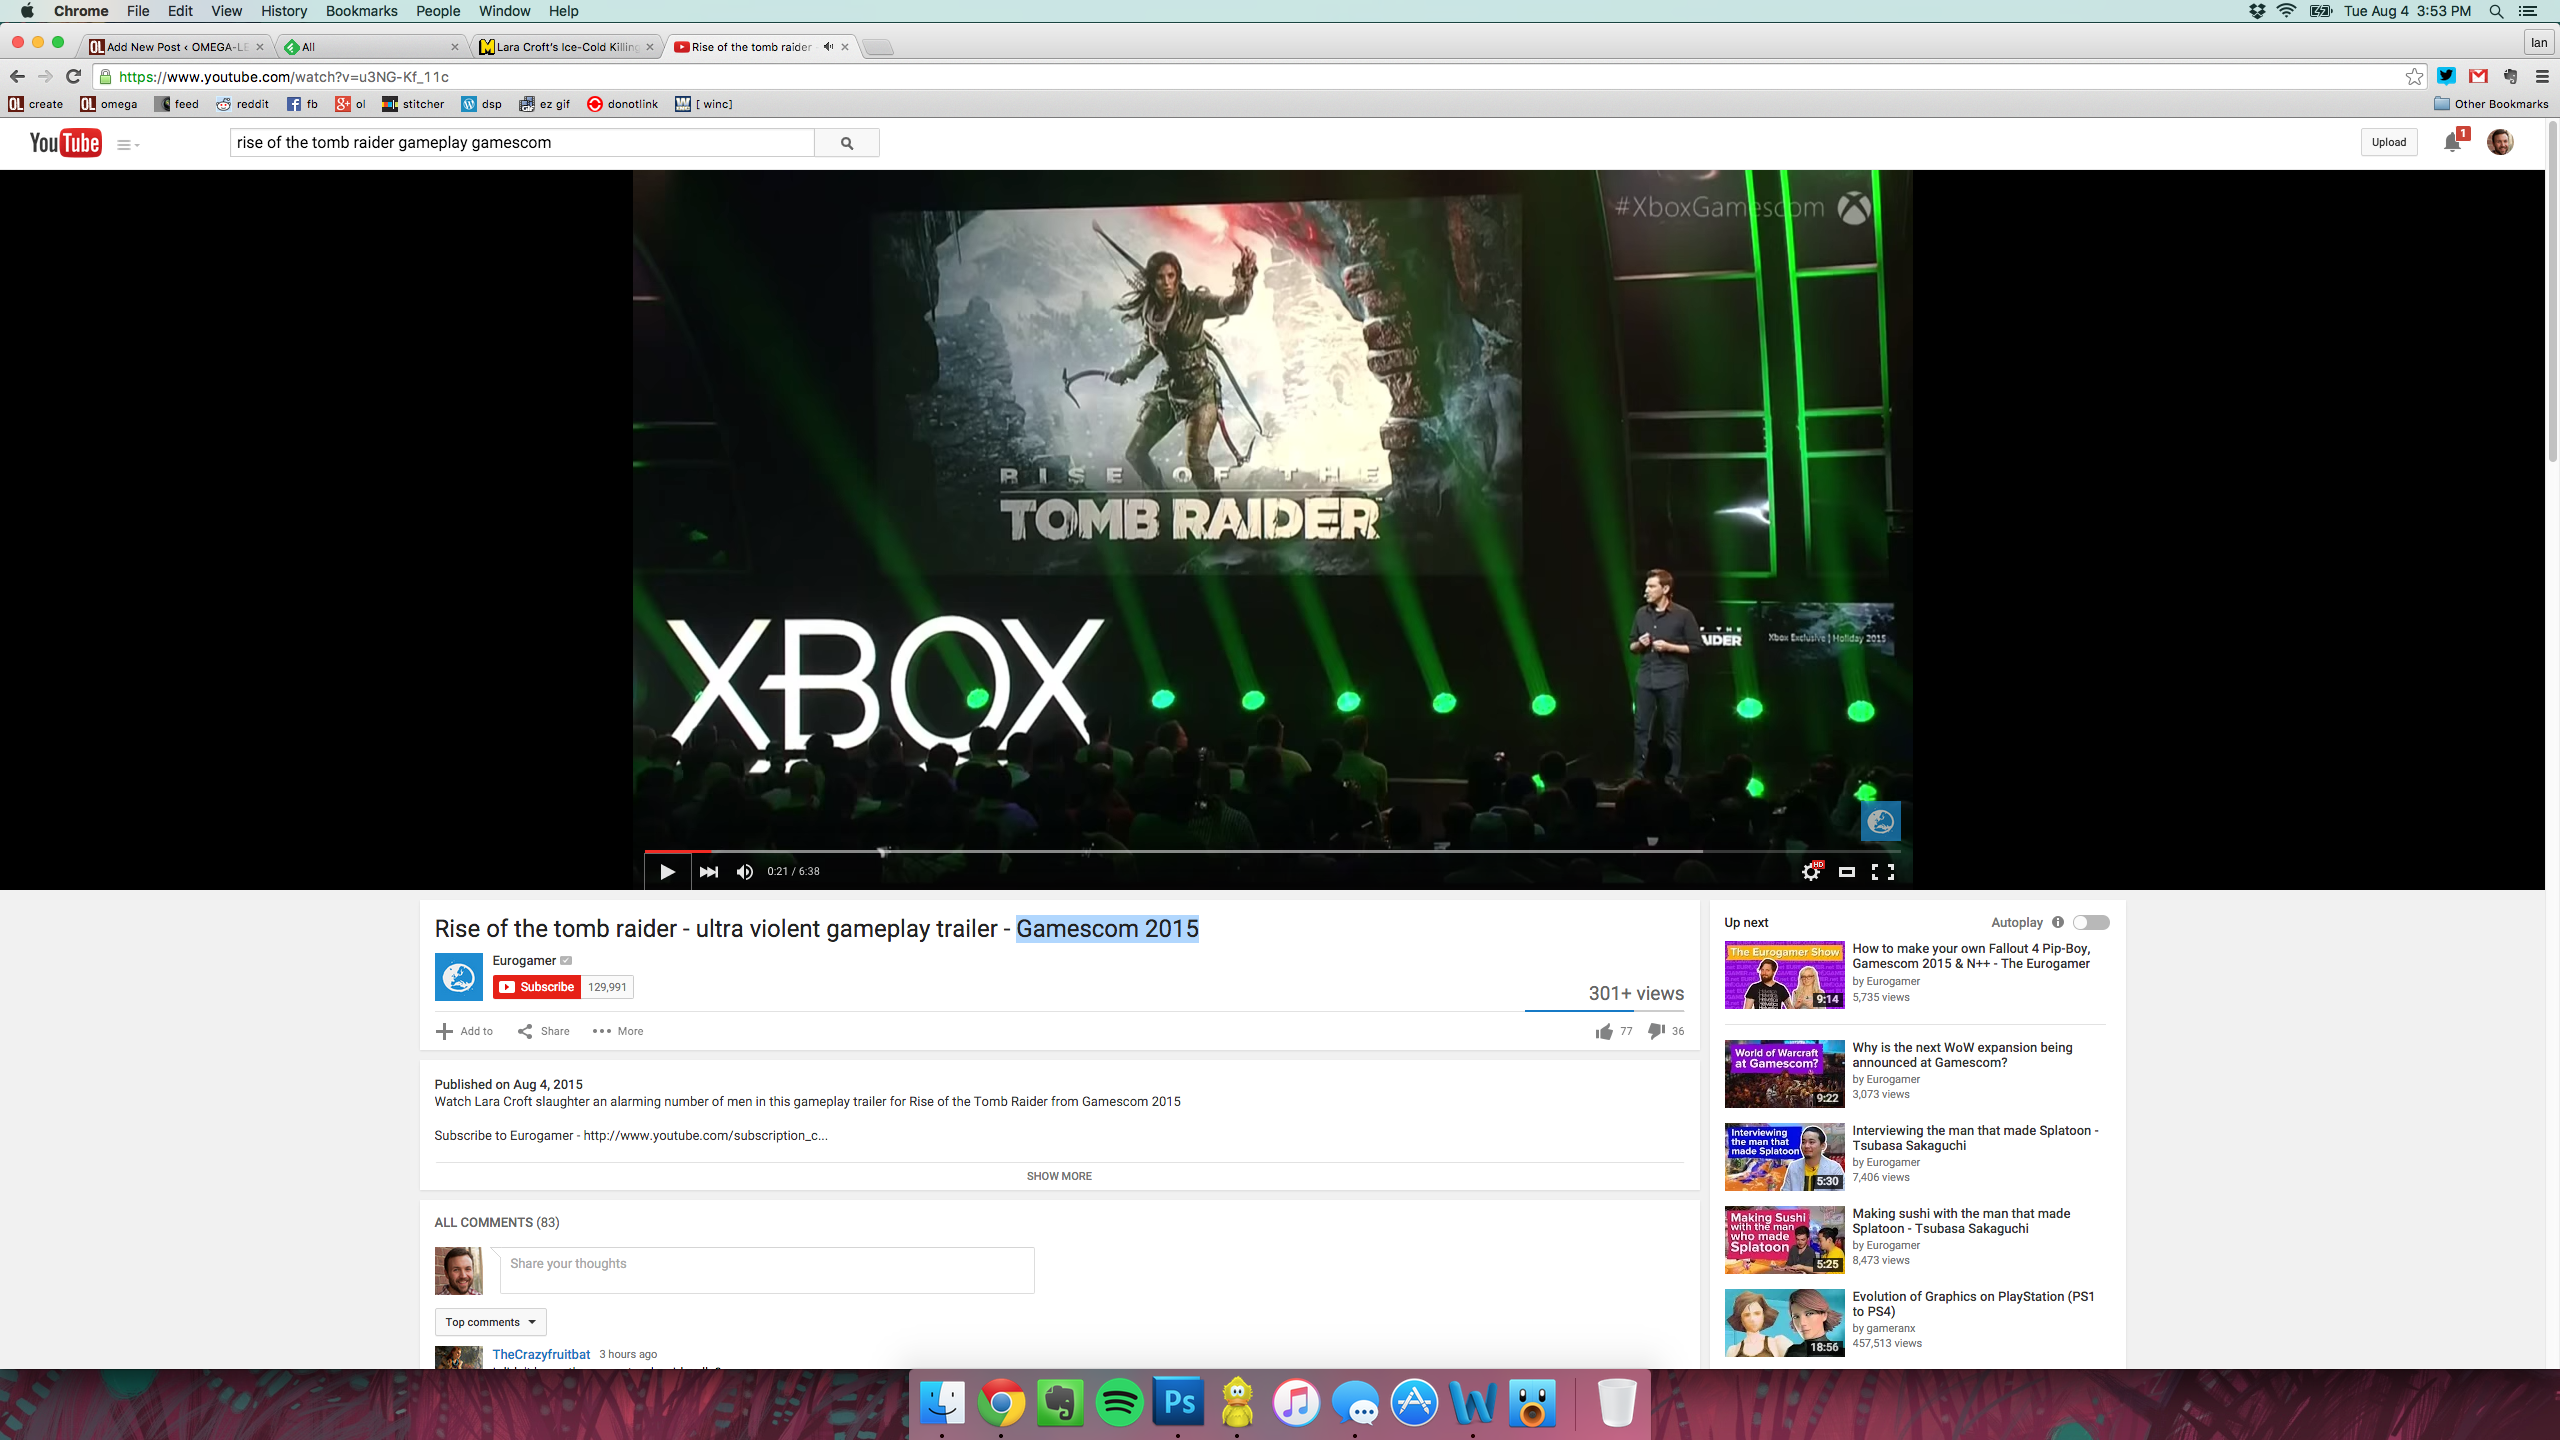The image size is (2560, 1440).
Task: Open the Bookmarks menu
Action: point(361,11)
